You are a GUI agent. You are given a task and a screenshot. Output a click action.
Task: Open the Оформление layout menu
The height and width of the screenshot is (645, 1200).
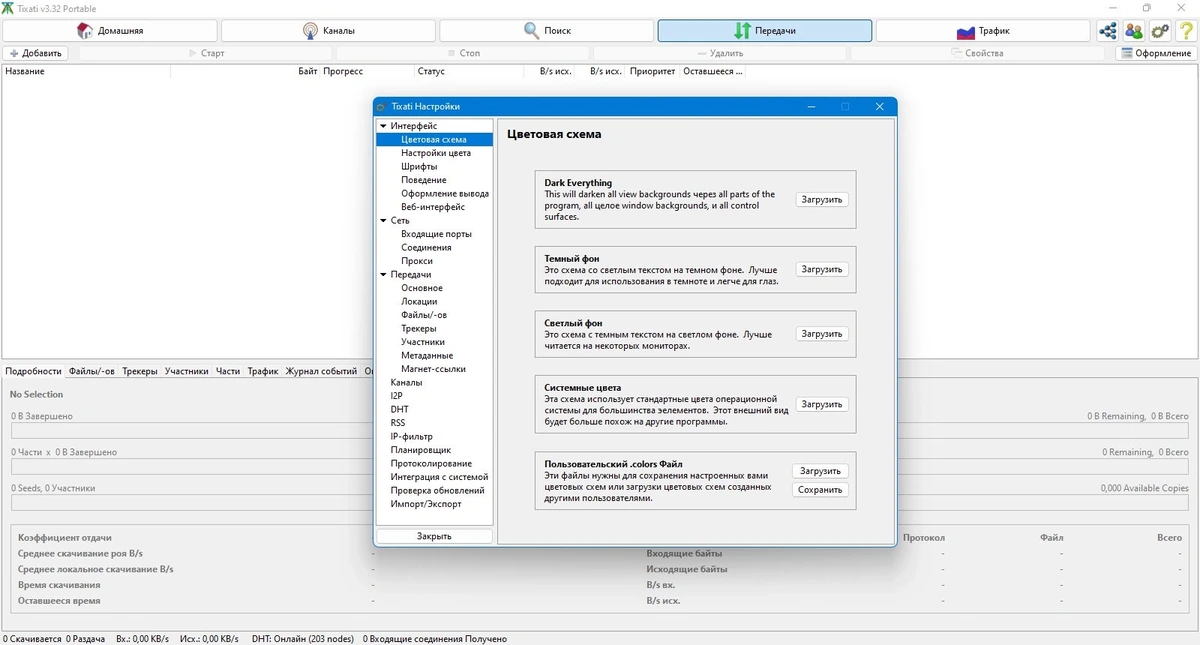pos(1156,53)
